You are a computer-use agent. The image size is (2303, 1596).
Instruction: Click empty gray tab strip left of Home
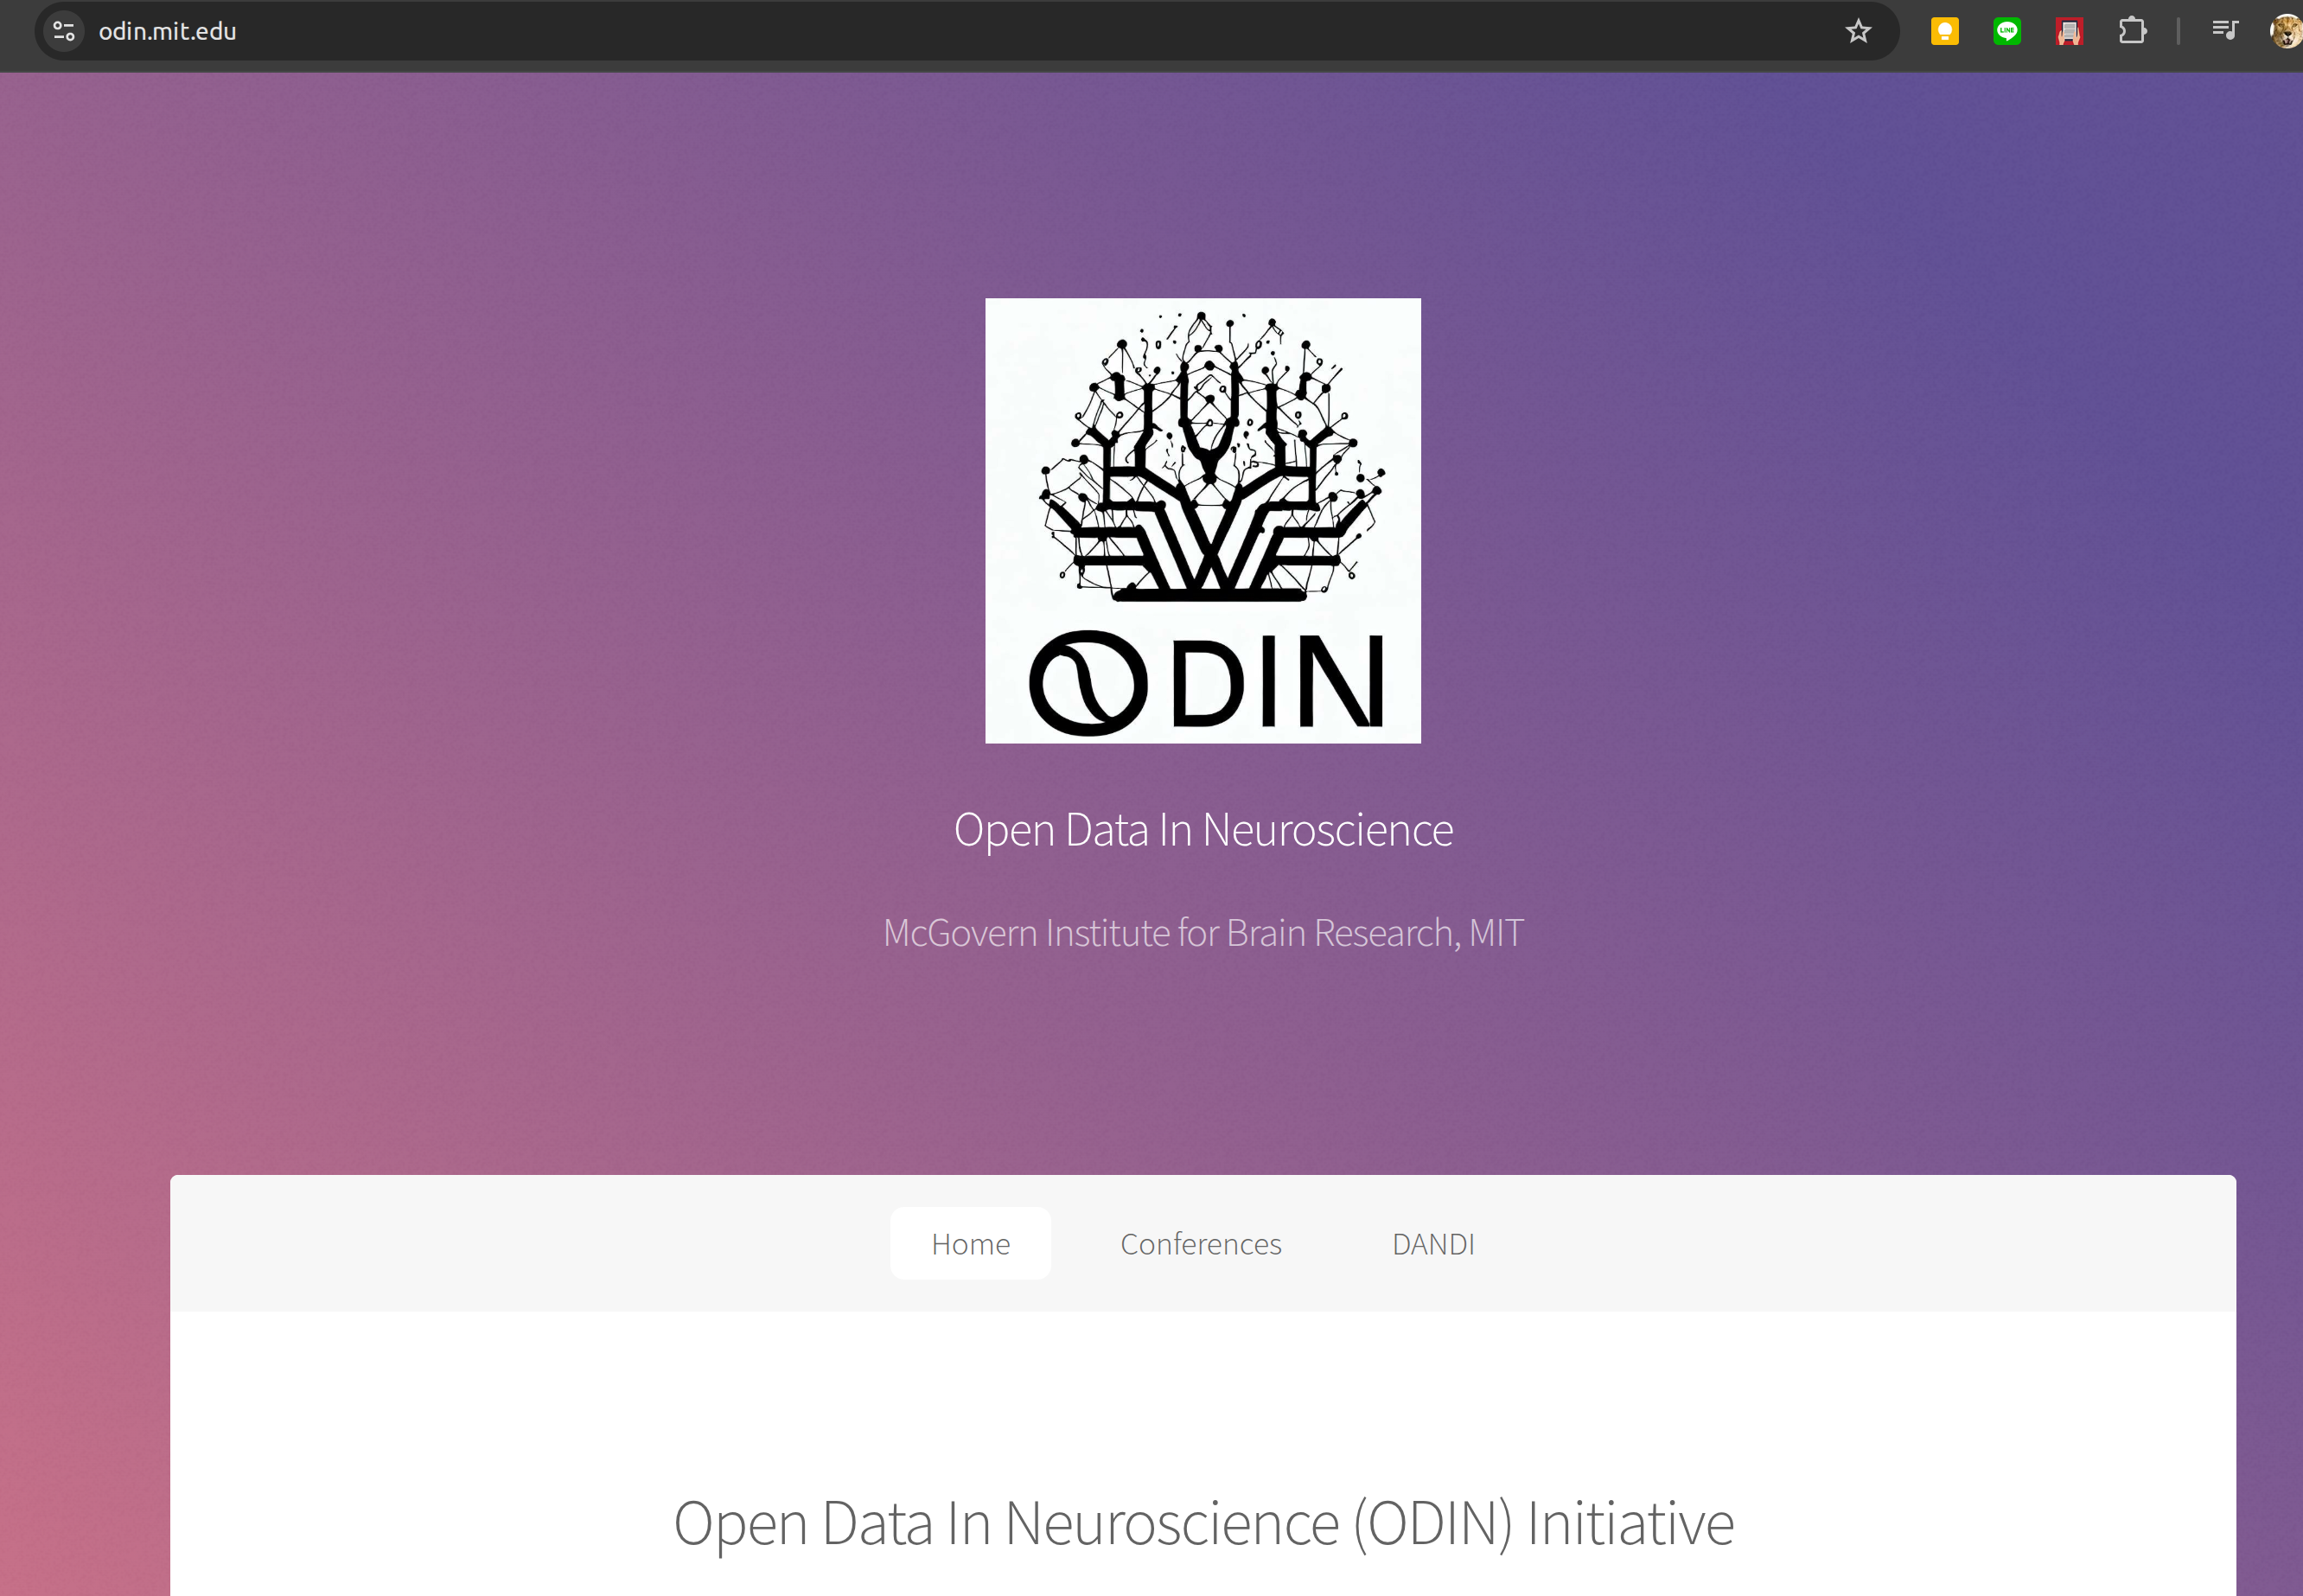(x=520, y=1243)
